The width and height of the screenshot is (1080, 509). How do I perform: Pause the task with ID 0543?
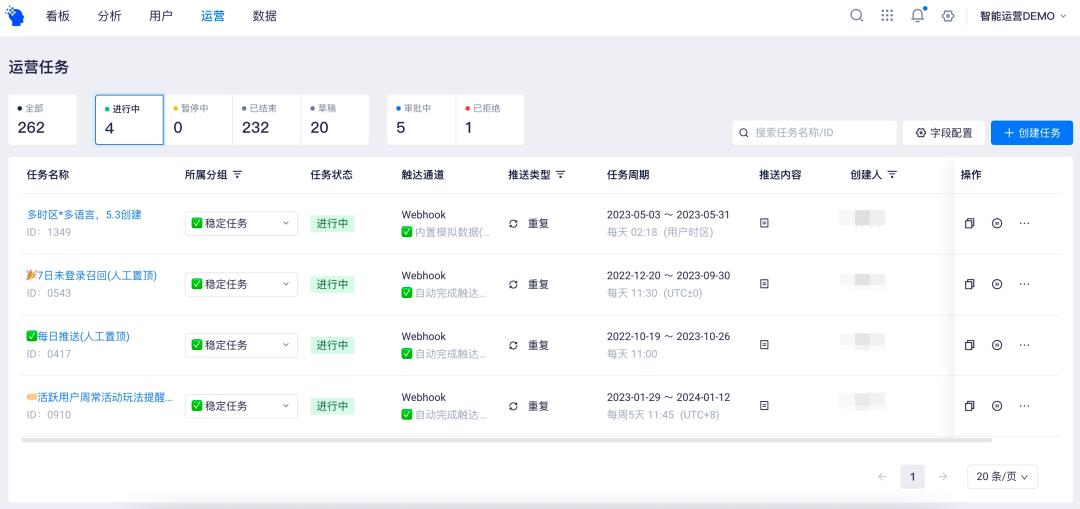pyautogui.click(x=997, y=284)
